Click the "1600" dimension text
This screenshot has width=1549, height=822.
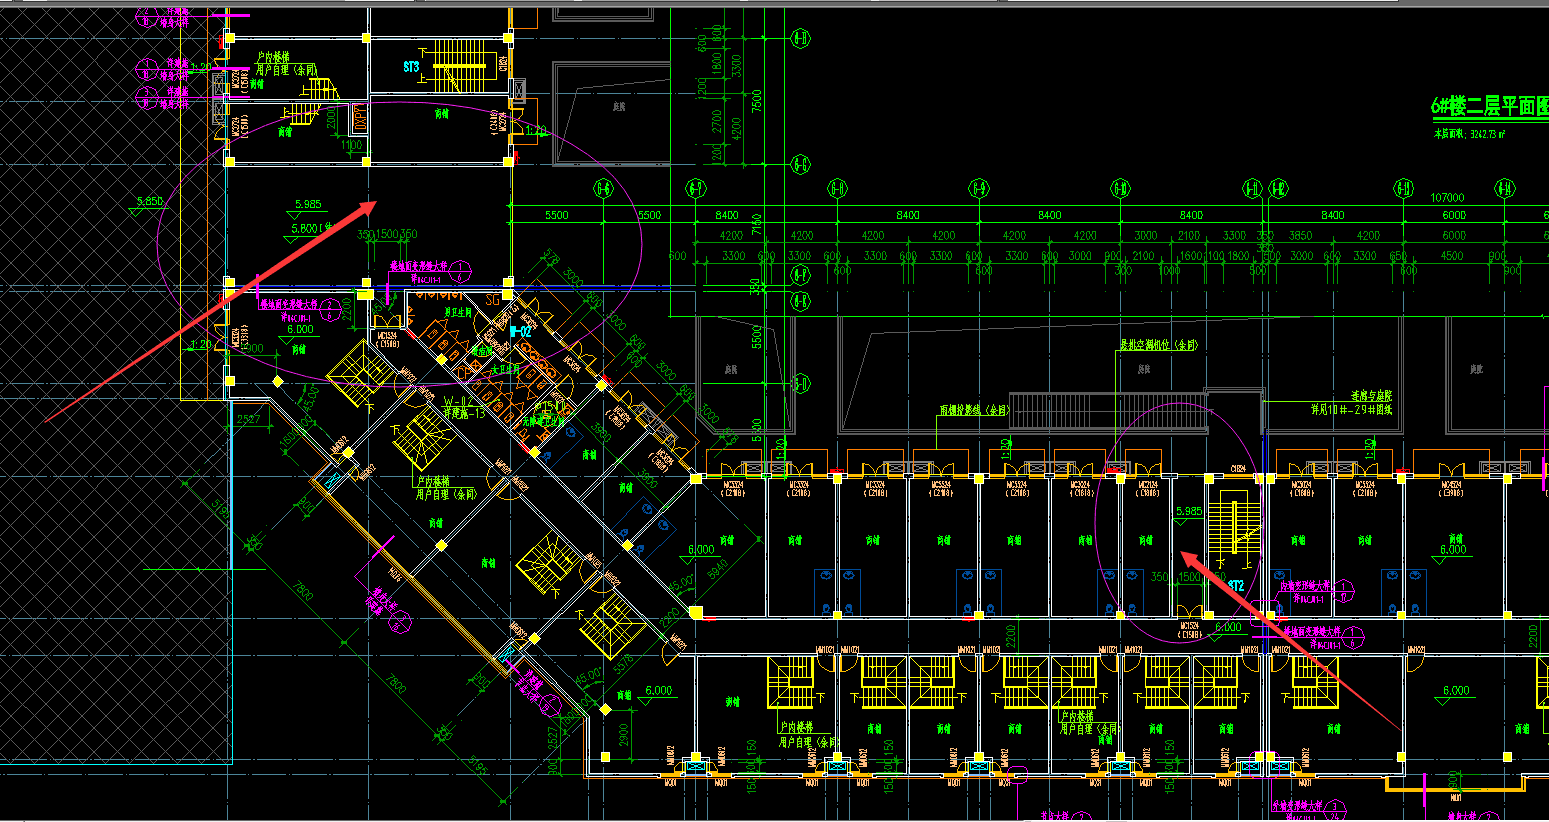[1191, 256]
